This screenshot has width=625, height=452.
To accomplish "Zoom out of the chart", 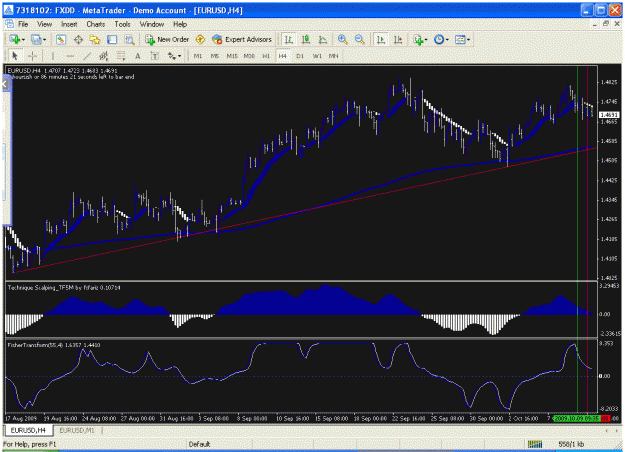I will click(x=360, y=39).
